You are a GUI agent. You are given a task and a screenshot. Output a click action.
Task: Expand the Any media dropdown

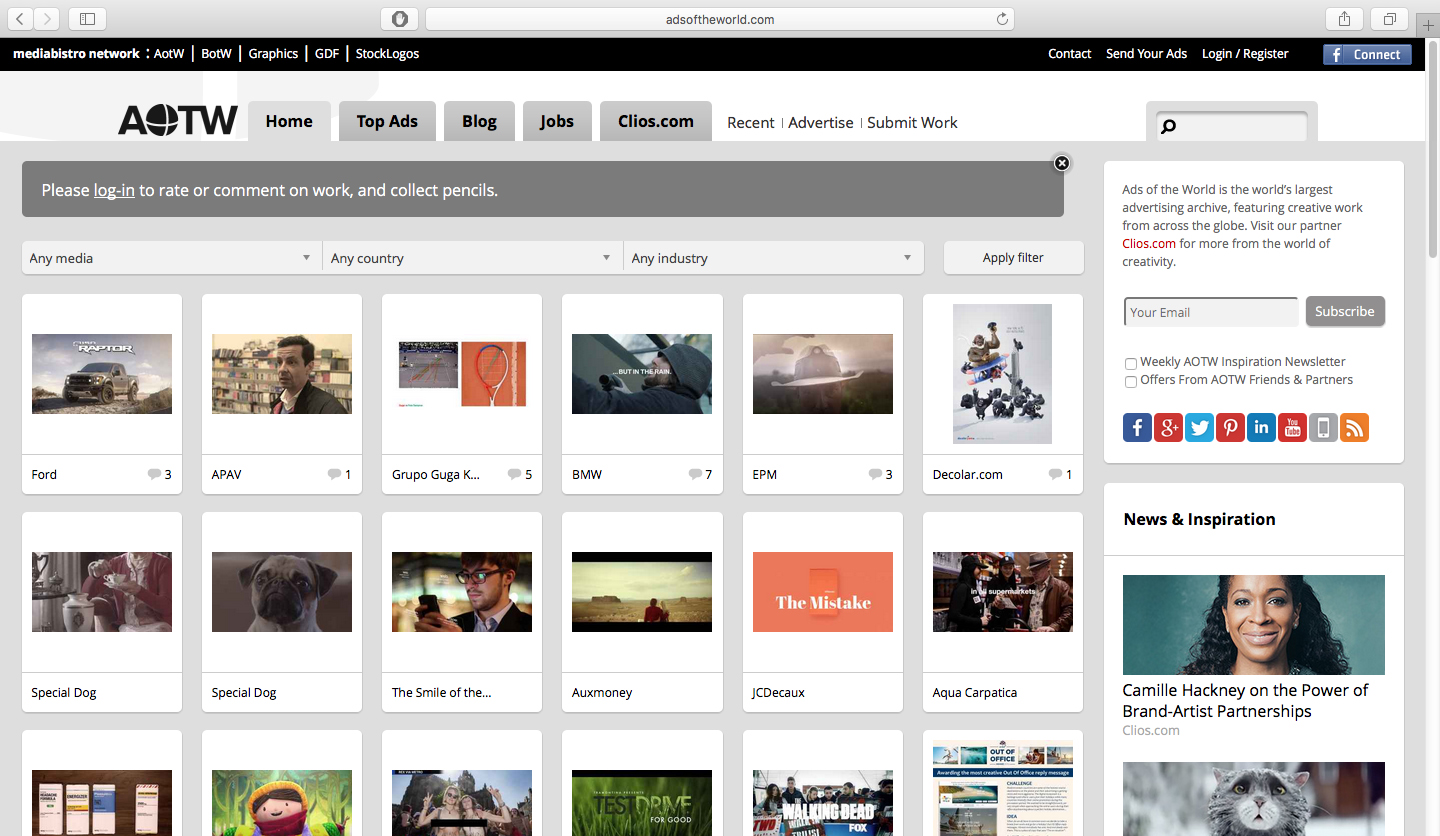pos(172,258)
